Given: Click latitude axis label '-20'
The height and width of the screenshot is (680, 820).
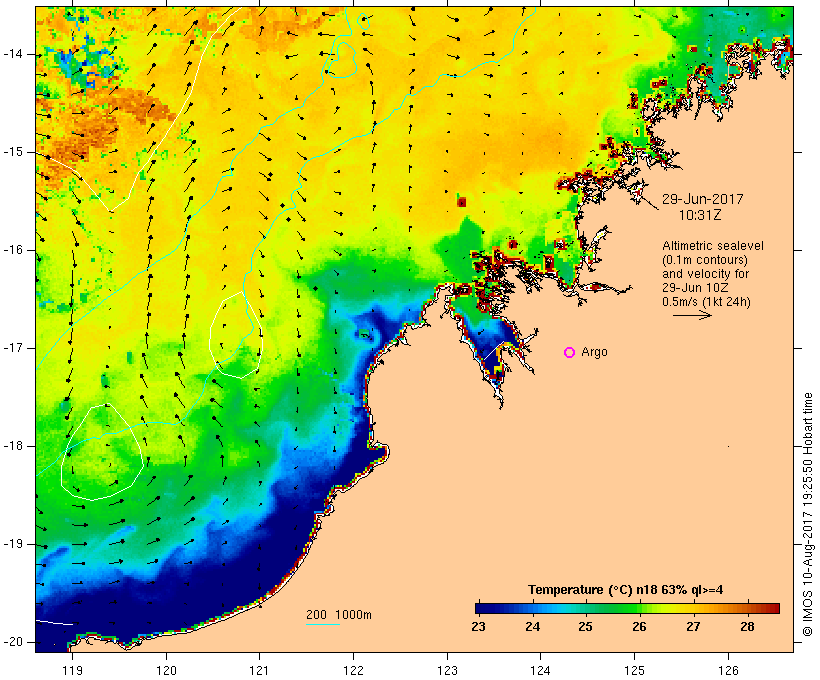Looking at the screenshot, I should pyautogui.click(x=13, y=642).
